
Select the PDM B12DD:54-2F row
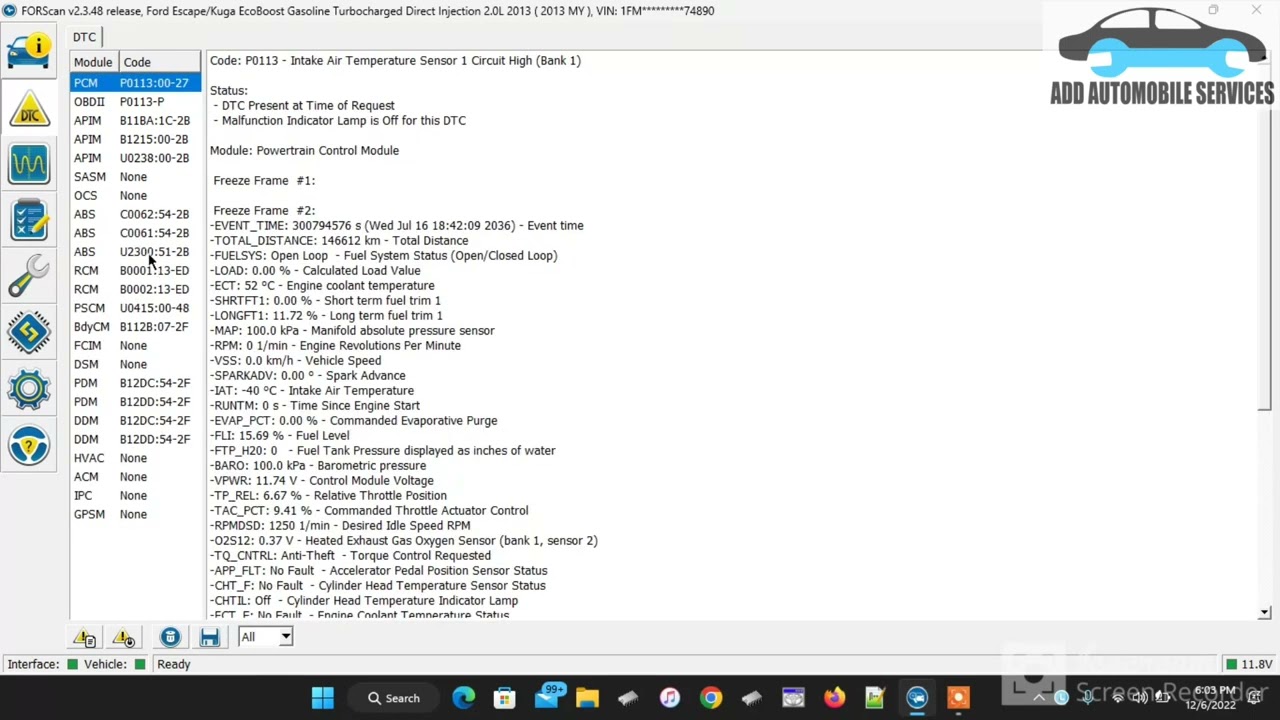click(x=135, y=402)
